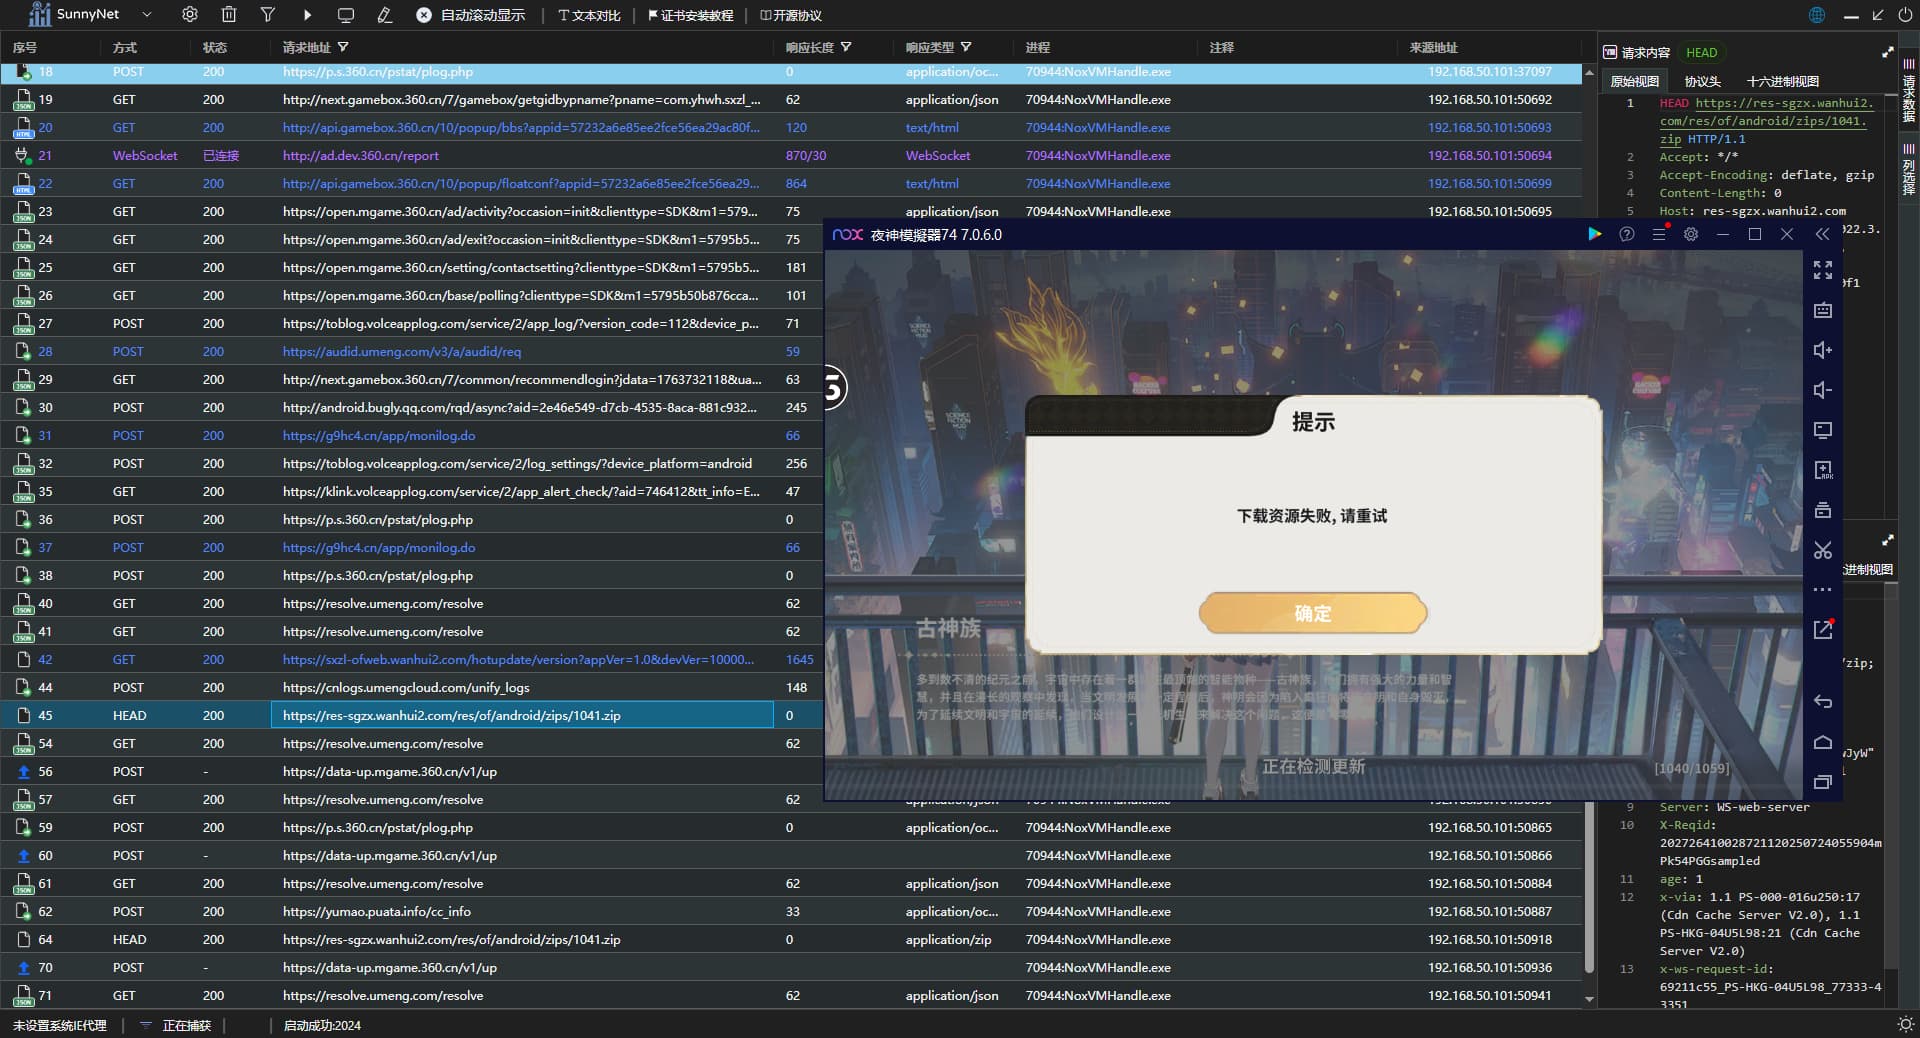Collapse Nox sidebar with double-chevron arrow
The image size is (1920, 1038).
[1822, 234]
